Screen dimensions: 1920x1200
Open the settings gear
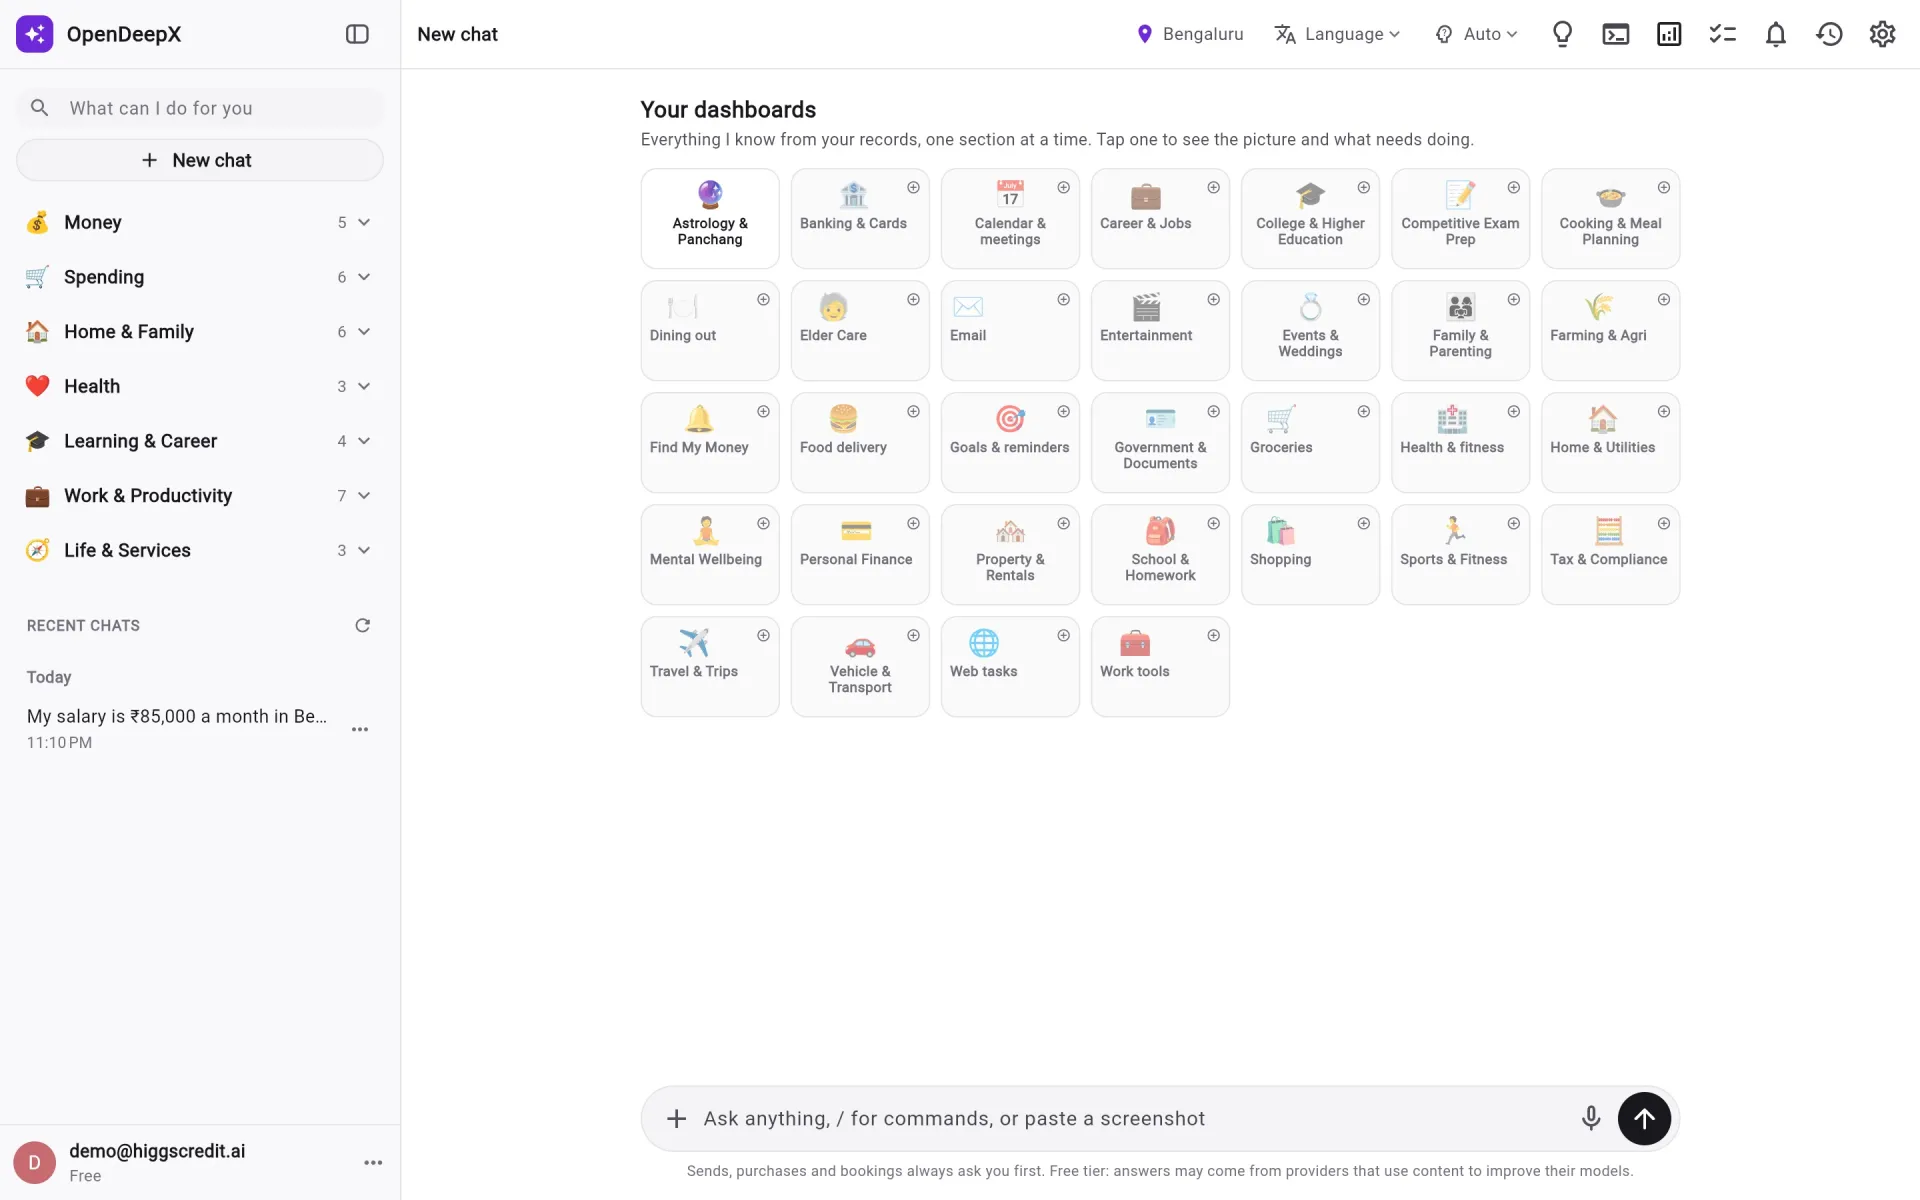point(1882,34)
